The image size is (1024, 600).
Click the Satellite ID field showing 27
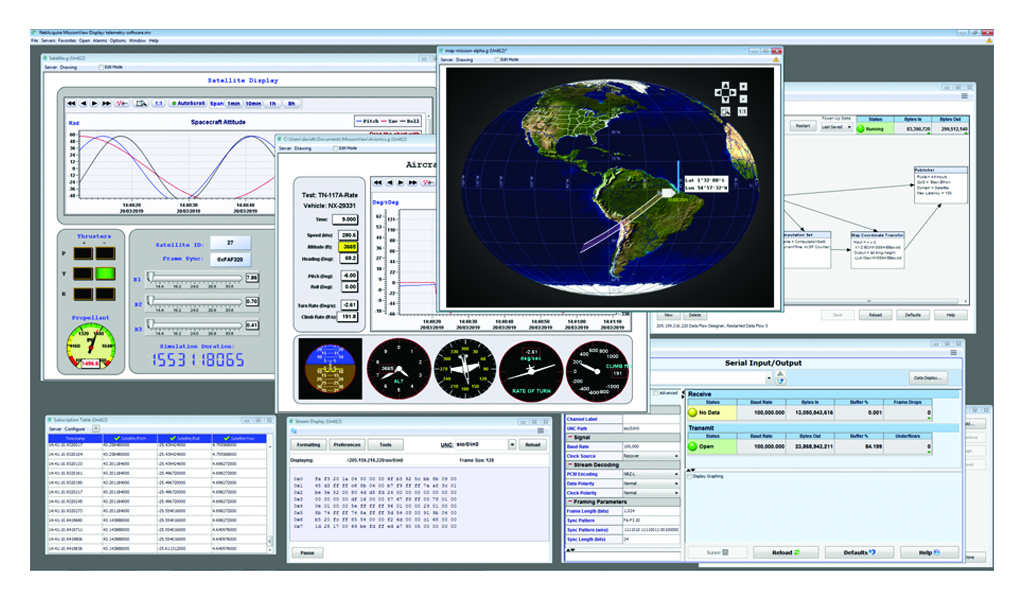tap(230, 242)
